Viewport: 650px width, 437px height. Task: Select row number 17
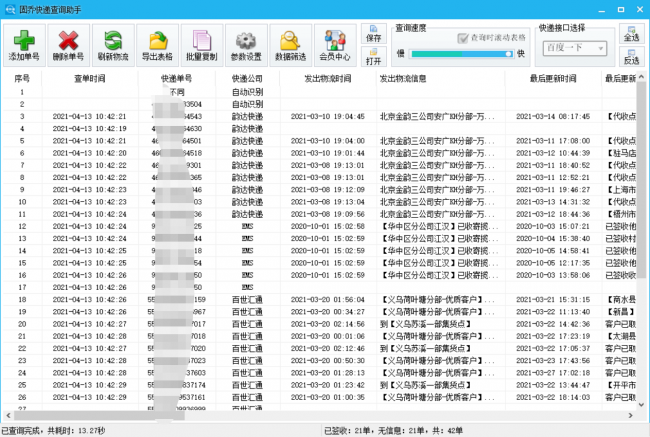coord(22,287)
